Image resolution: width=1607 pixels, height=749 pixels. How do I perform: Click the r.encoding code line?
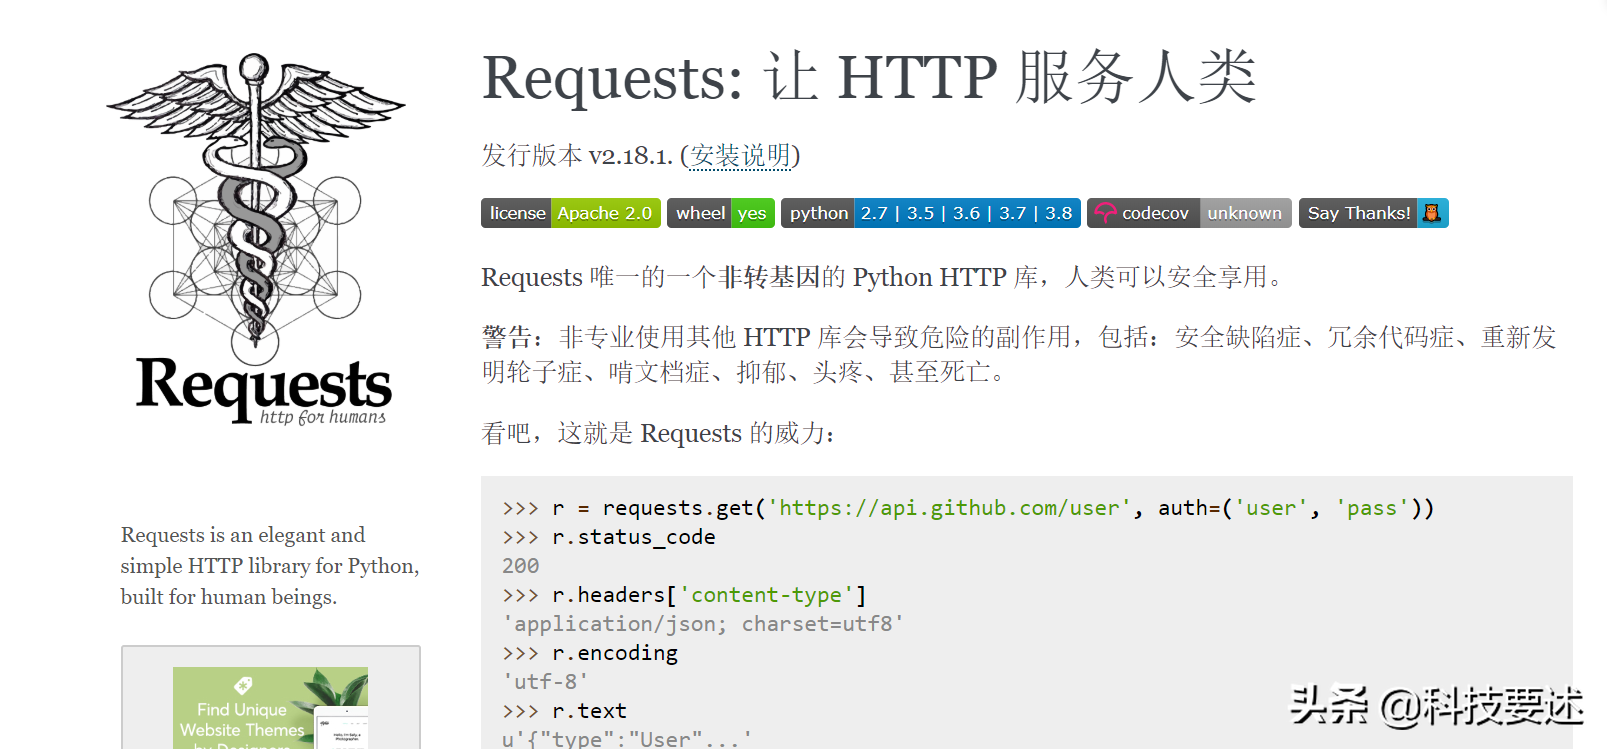click(590, 653)
